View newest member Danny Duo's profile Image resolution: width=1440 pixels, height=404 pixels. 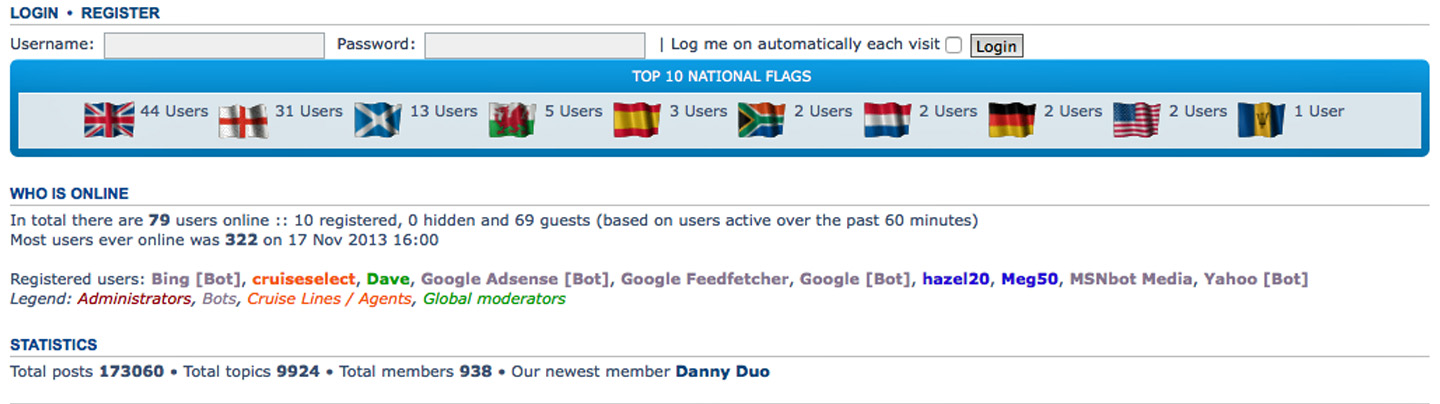click(x=723, y=372)
